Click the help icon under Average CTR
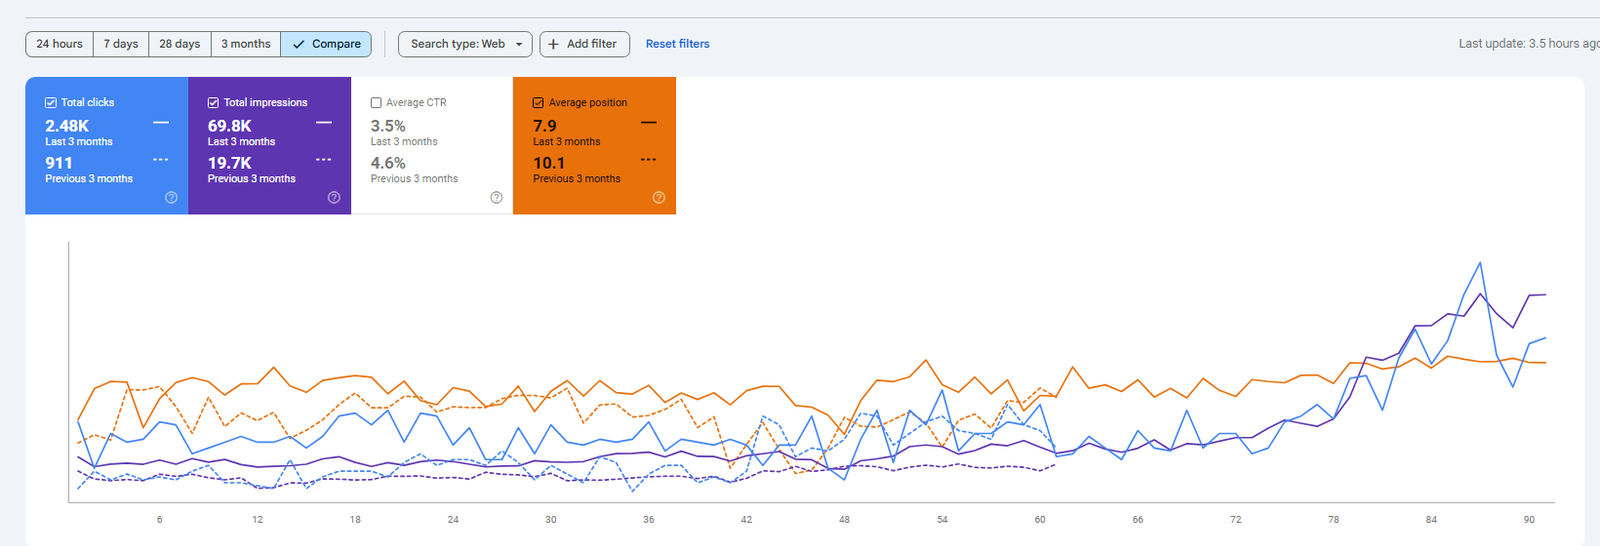1600x546 pixels. tap(496, 198)
